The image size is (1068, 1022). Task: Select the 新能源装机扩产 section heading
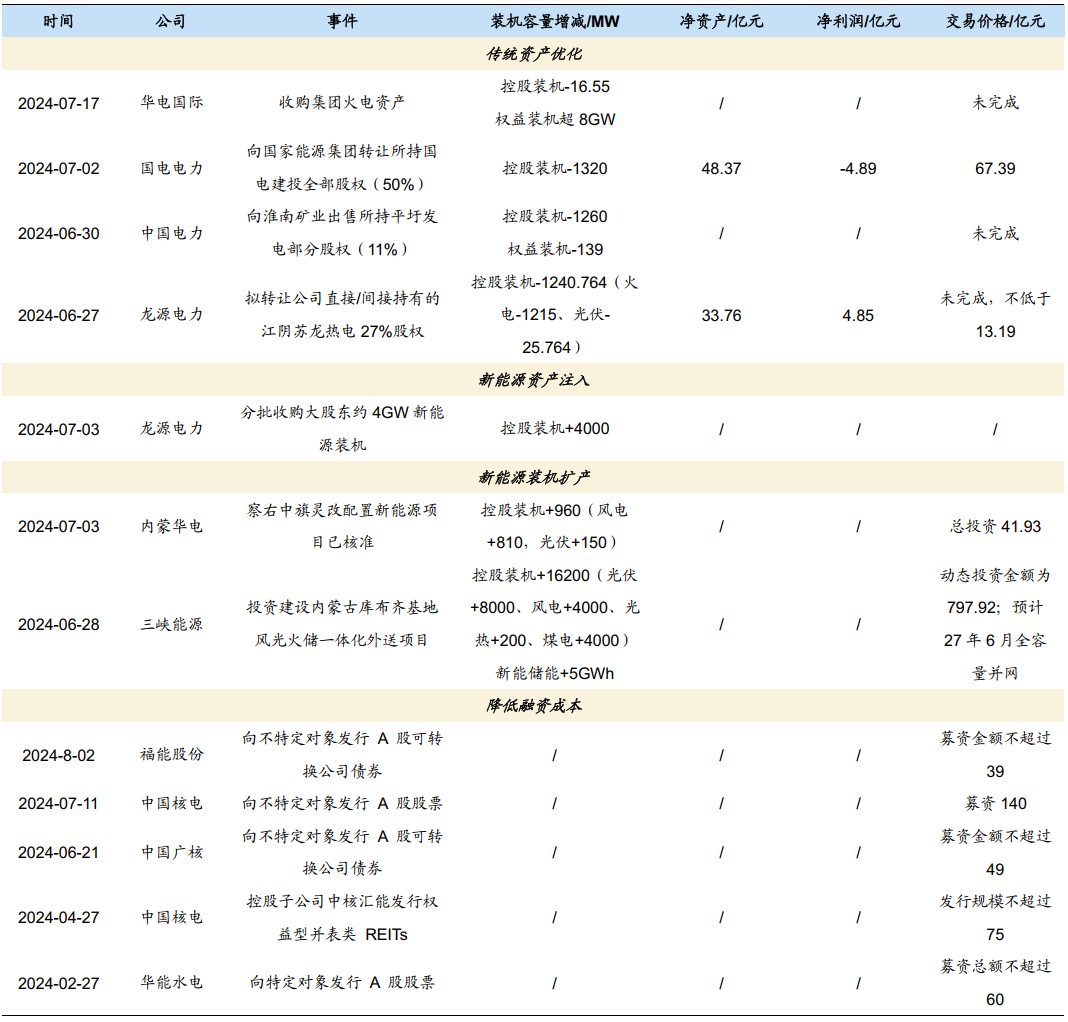534,477
